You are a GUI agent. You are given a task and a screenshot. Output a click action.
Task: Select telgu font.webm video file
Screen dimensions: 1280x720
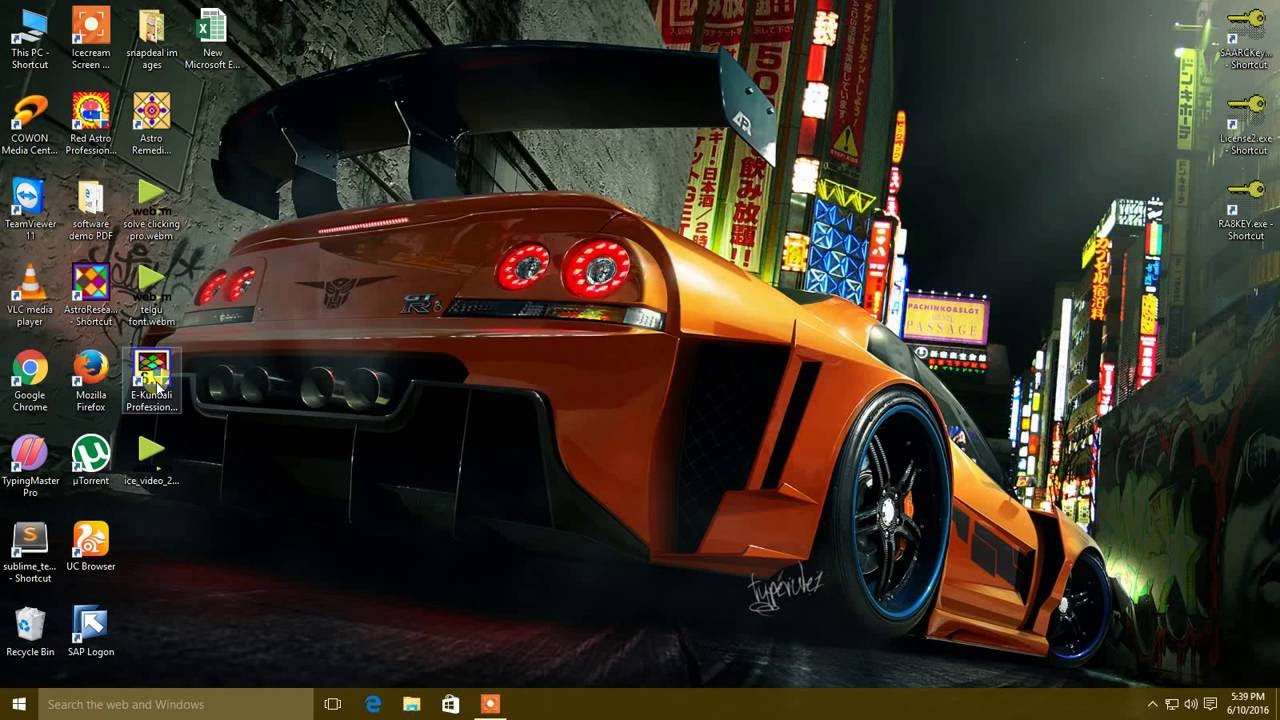pyautogui.click(x=152, y=296)
